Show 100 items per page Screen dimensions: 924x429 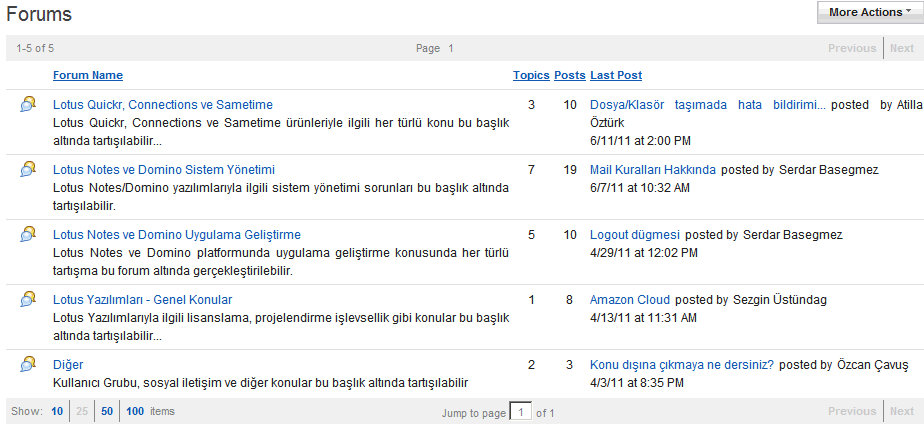coord(135,411)
